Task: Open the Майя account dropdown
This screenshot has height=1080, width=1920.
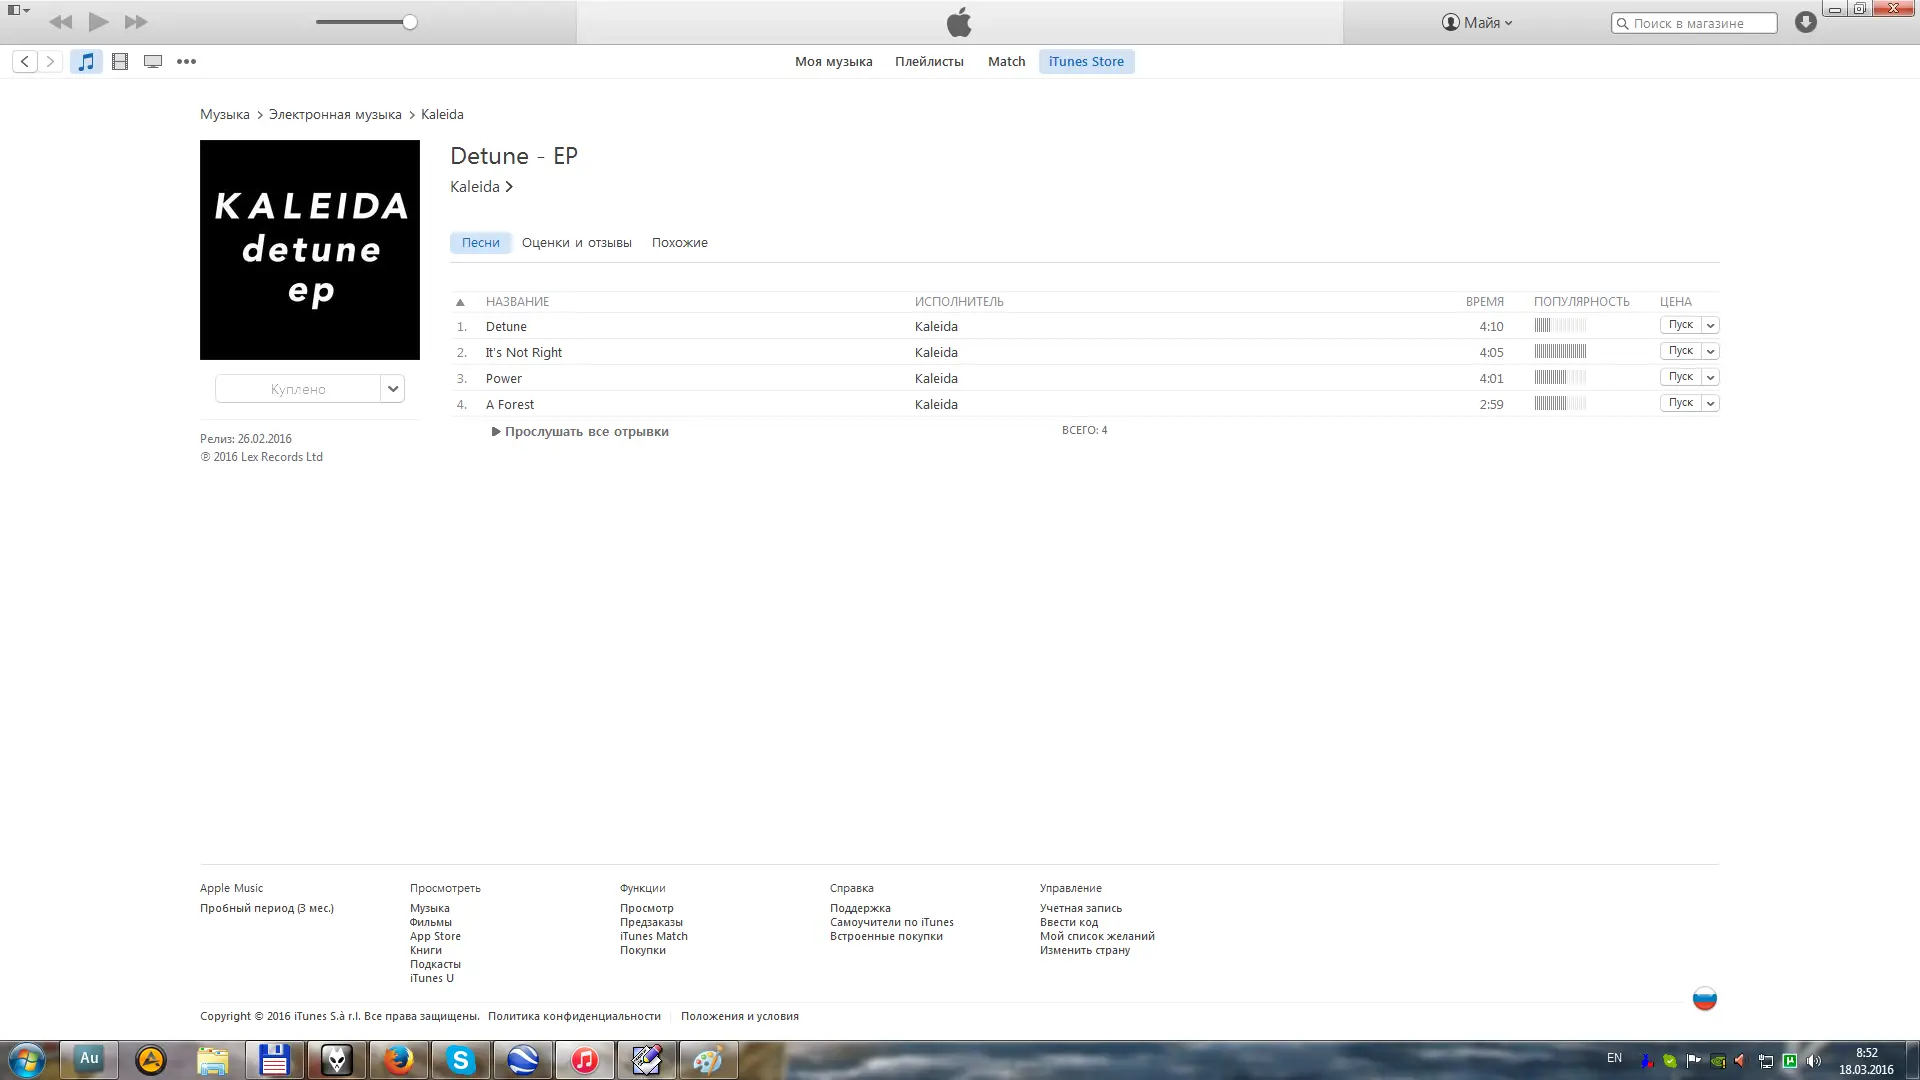Action: 1477,22
